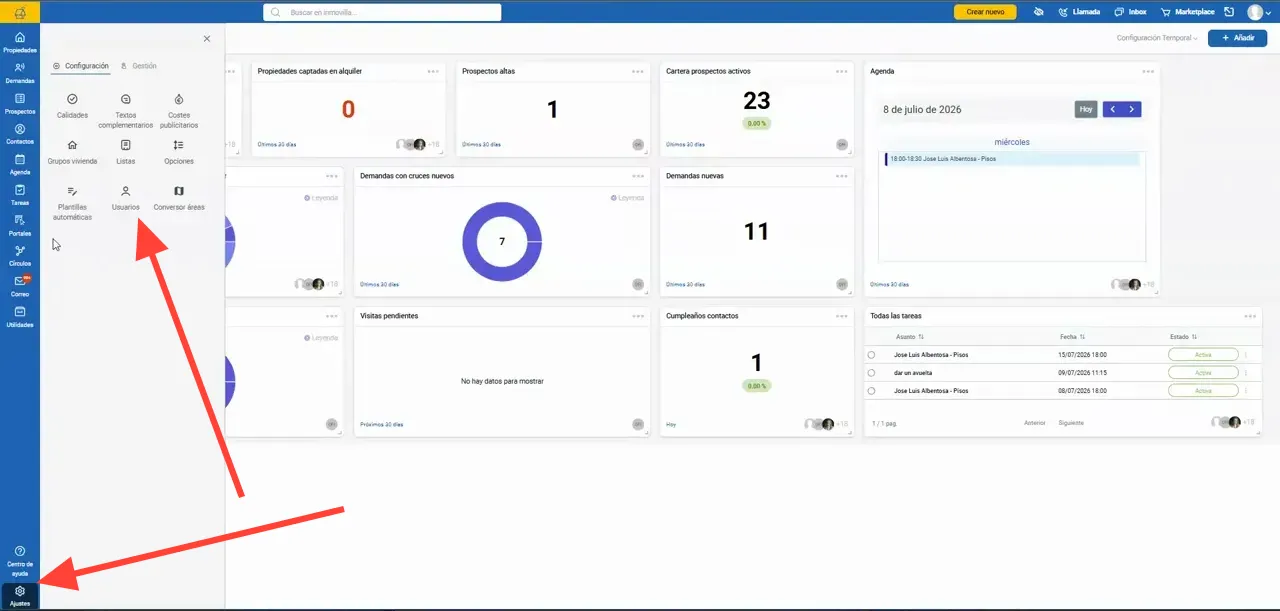This screenshot has height=611, width=1280.
Task: Click the Añadir button
Action: point(1238,38)
